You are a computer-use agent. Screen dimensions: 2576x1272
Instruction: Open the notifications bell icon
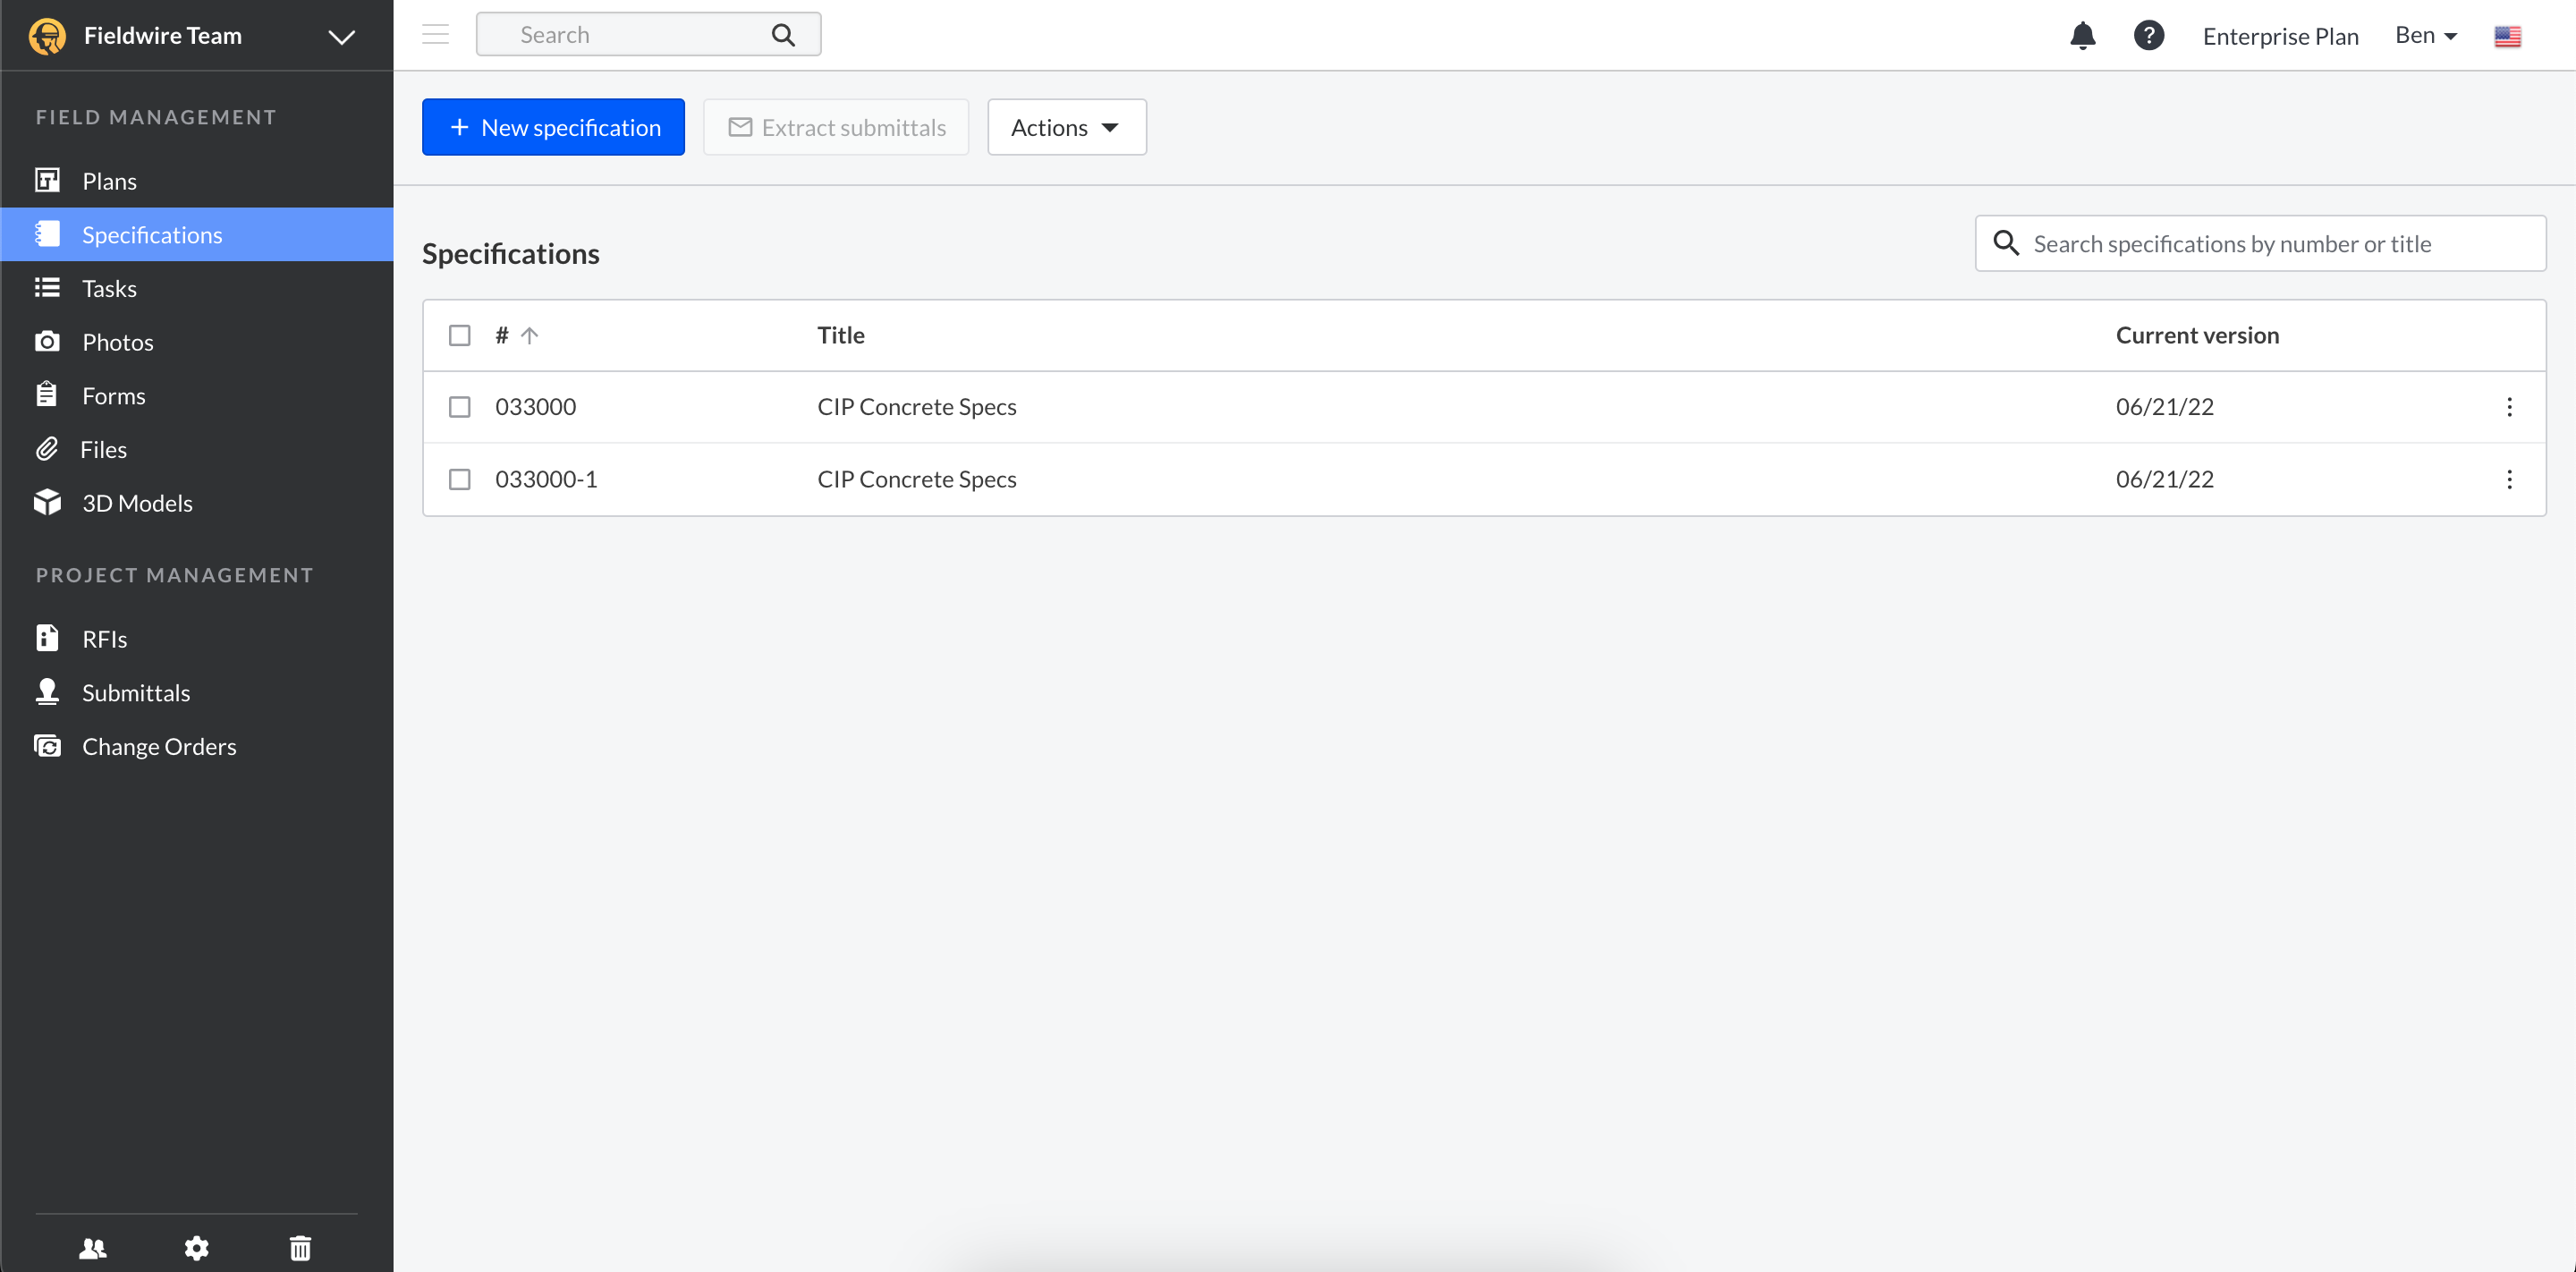pos(2082,36)
